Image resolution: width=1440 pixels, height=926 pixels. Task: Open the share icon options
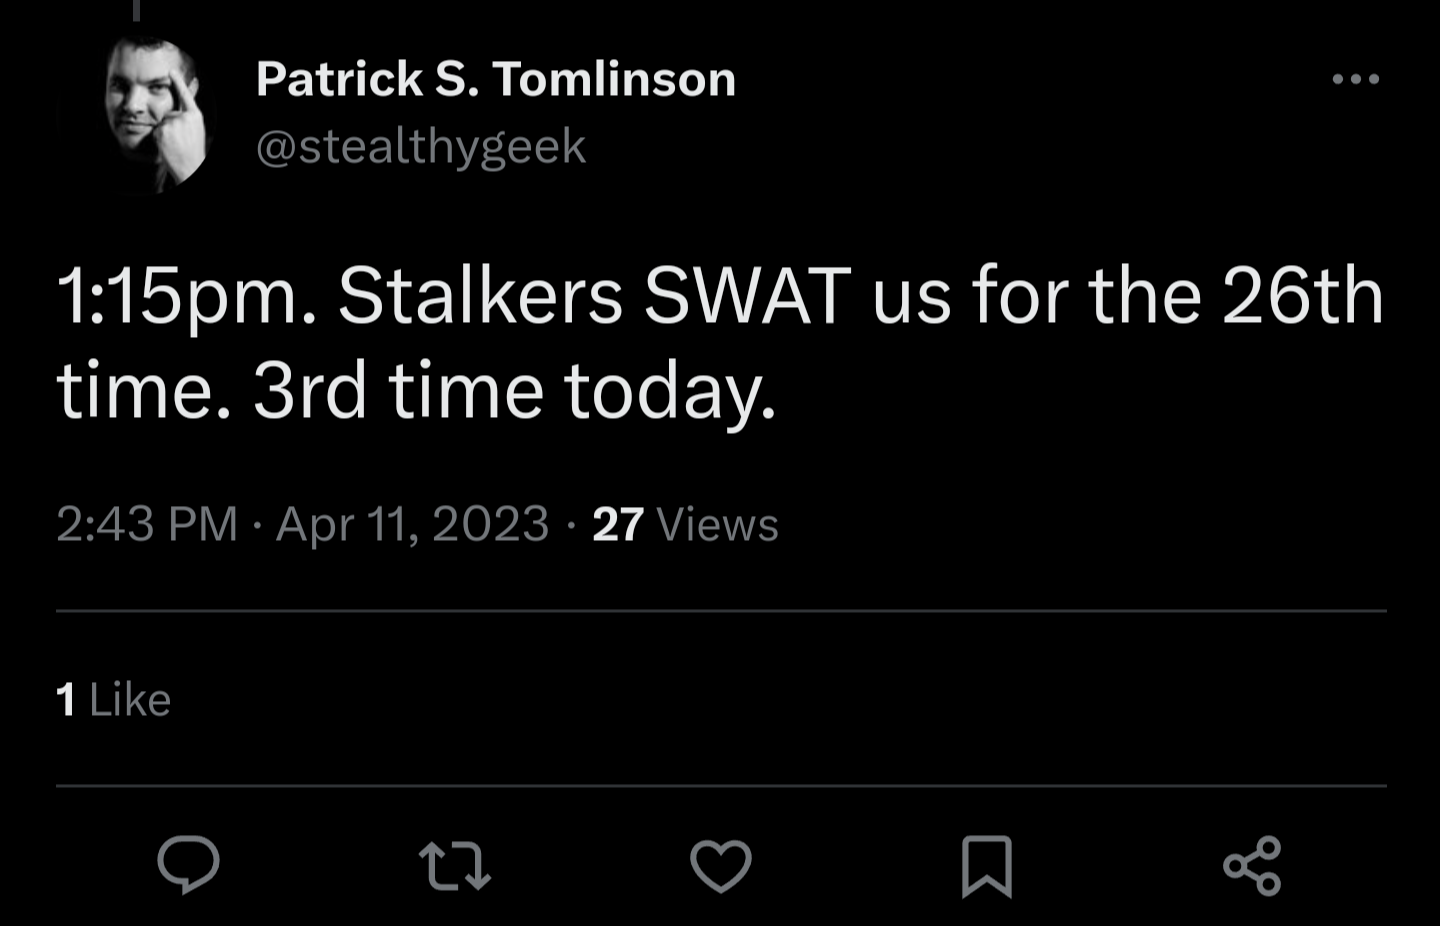(x=1252, y=866)
